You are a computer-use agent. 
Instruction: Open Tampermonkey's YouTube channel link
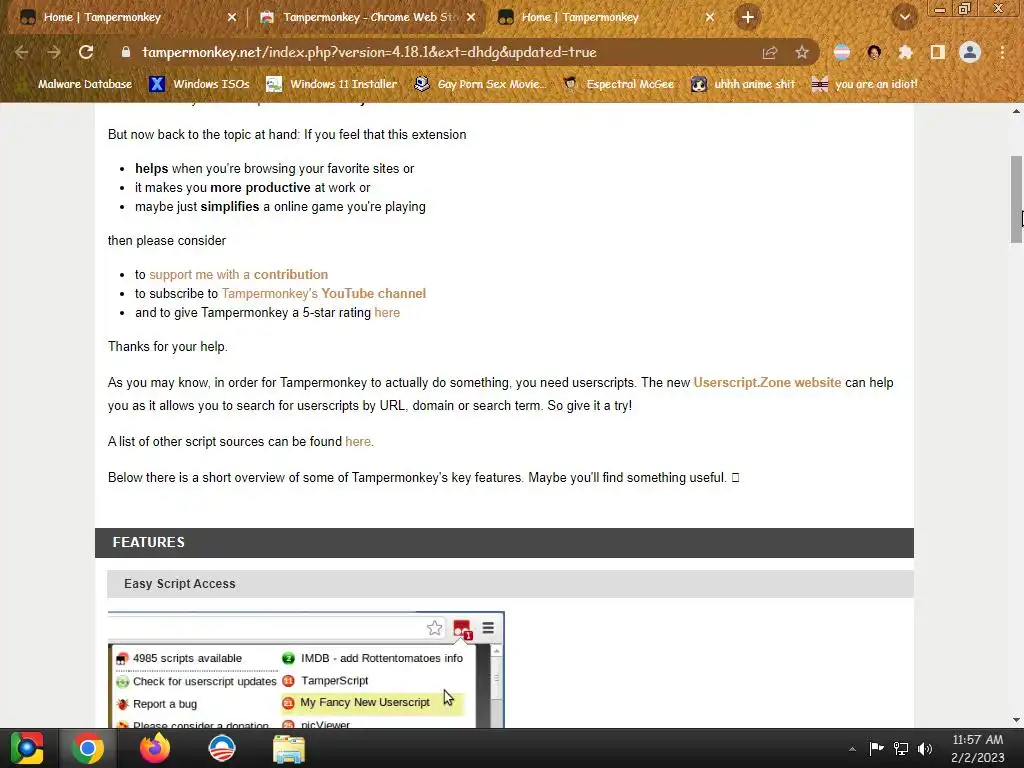323,294
